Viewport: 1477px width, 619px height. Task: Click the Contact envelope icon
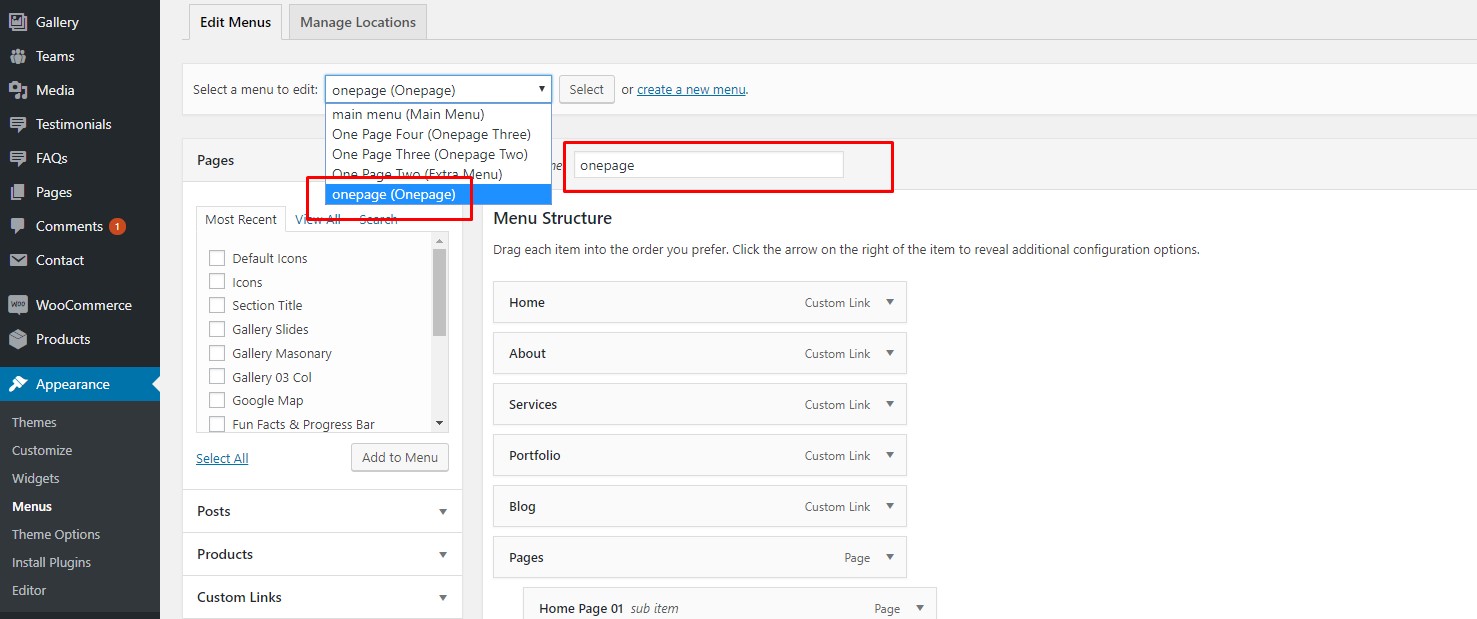pyautogui.click(x=18, y=260)
